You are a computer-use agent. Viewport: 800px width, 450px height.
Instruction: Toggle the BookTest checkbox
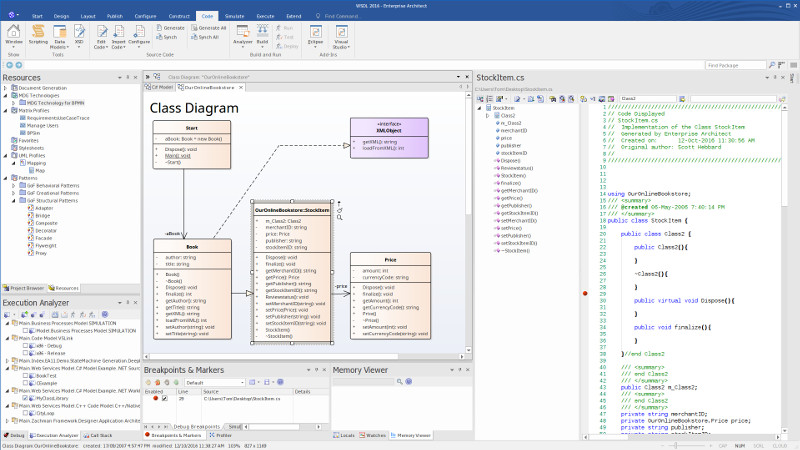click(x=26, y=376)
